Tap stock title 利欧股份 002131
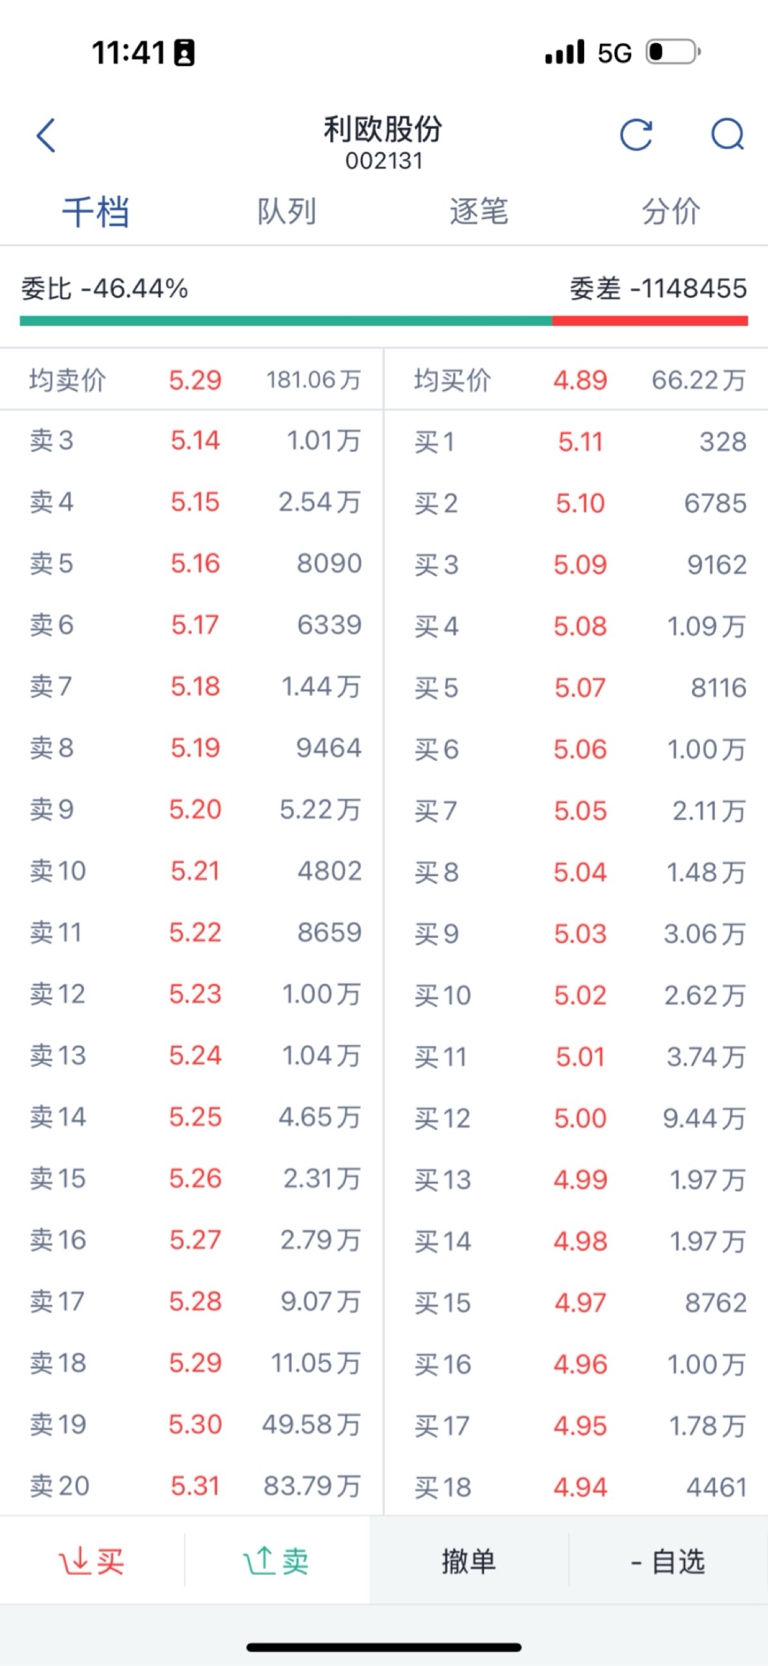Viewport: 768px width, 1666px height. coord(383,142)
